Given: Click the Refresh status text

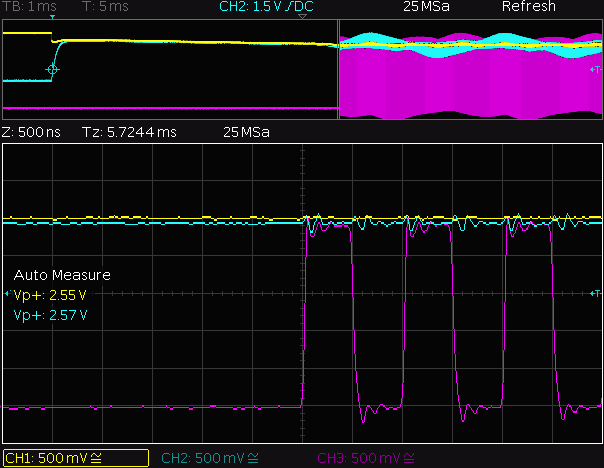Looking at the screenshot, I should (x=528, y=6).
